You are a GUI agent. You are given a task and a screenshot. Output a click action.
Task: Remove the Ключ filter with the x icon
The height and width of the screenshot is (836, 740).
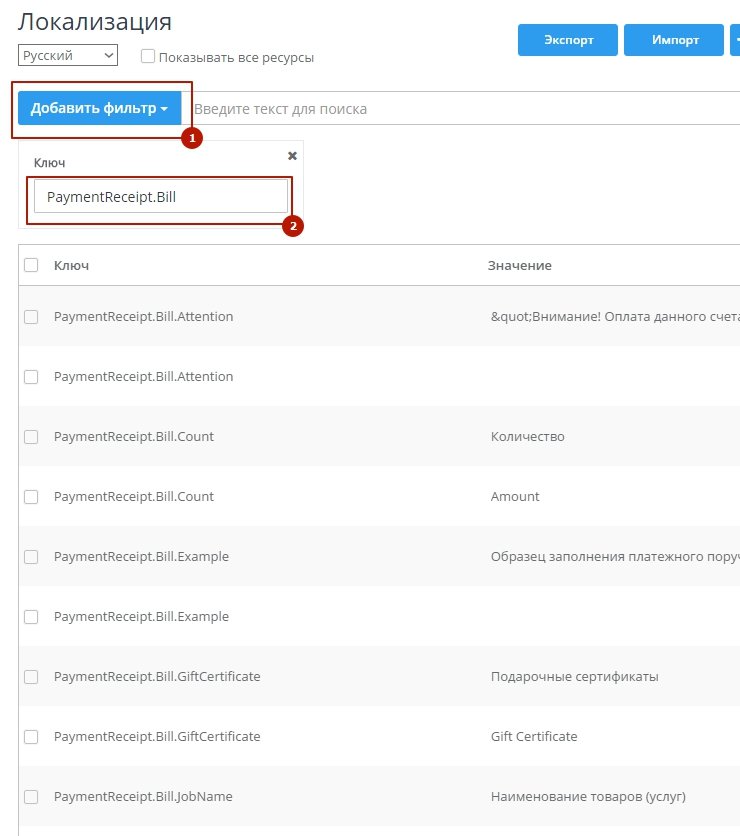292,156
